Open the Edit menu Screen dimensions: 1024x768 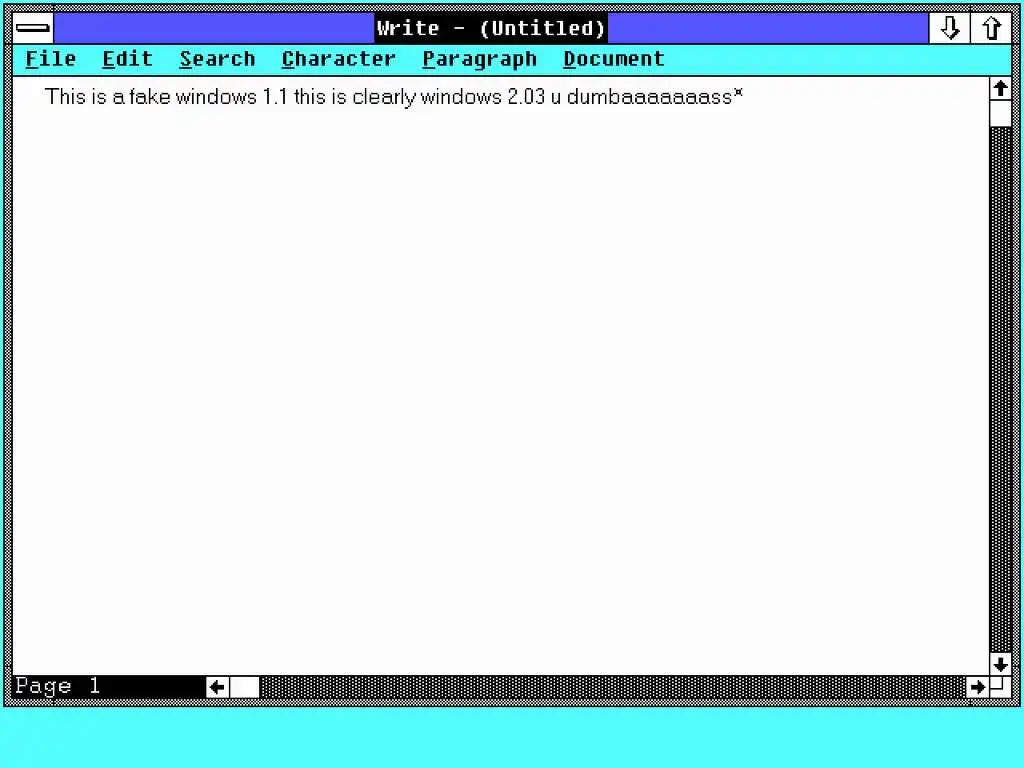click(127, 59)
